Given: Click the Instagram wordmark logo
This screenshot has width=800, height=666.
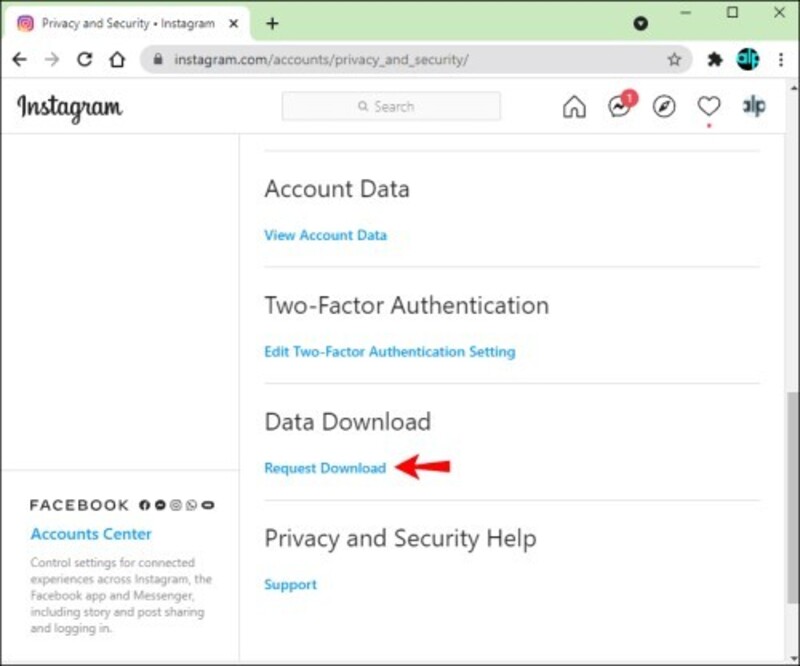Looking at the screenshot, I should coord(70,107).
